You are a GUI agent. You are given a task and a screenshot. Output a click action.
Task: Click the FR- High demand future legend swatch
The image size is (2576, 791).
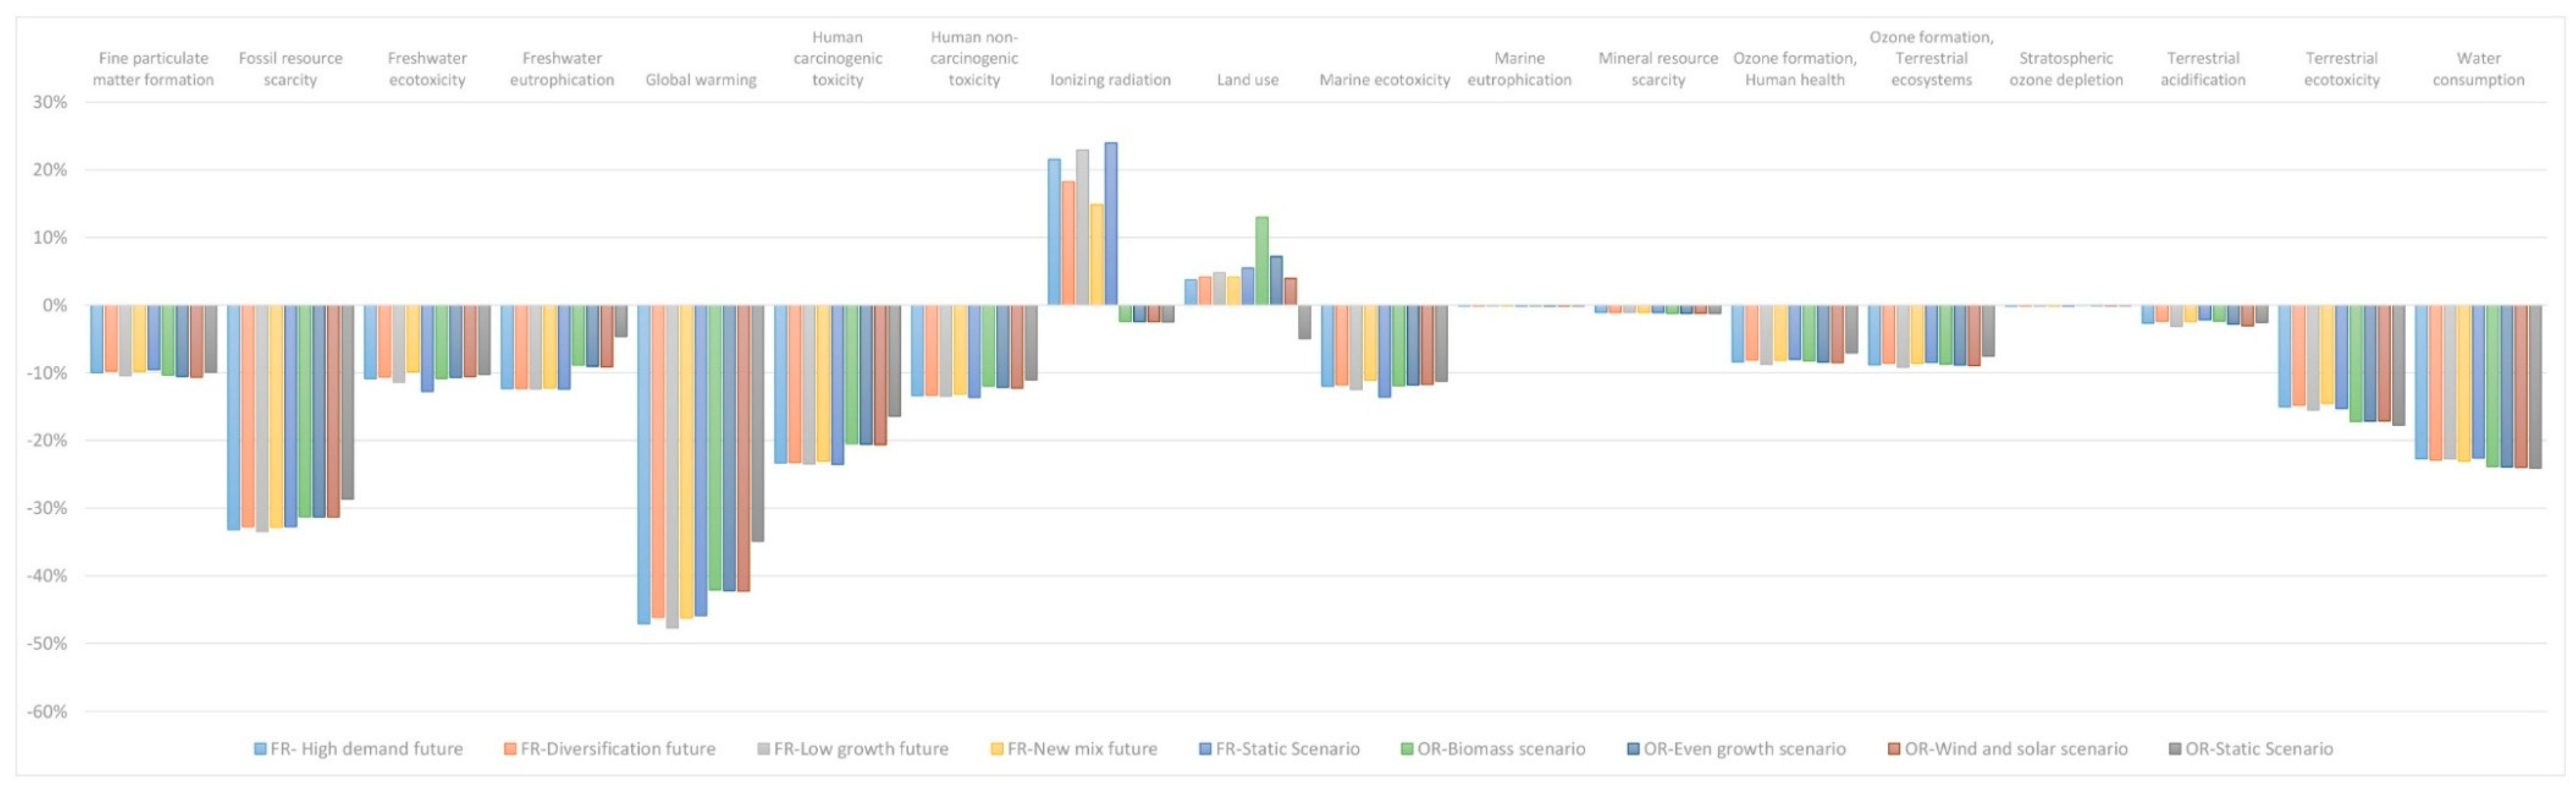pos(260,749)
